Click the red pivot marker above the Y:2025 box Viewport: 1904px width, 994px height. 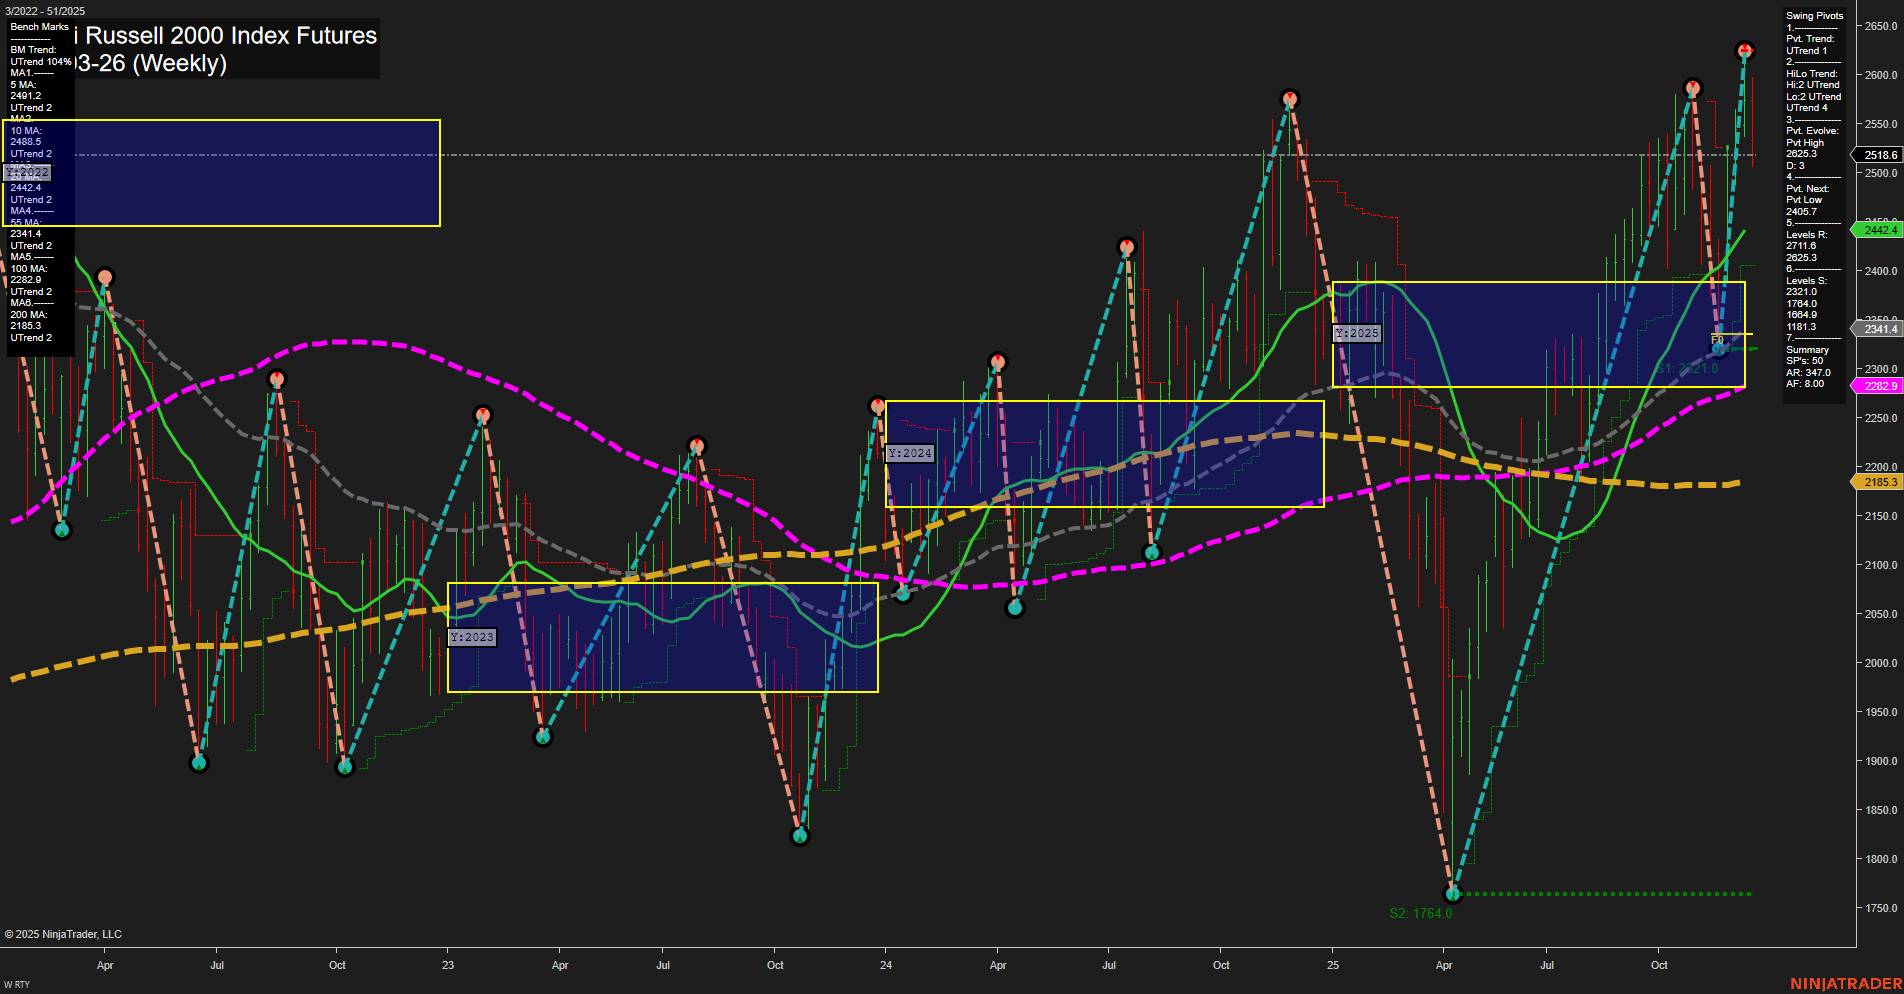pos(1693,88)
